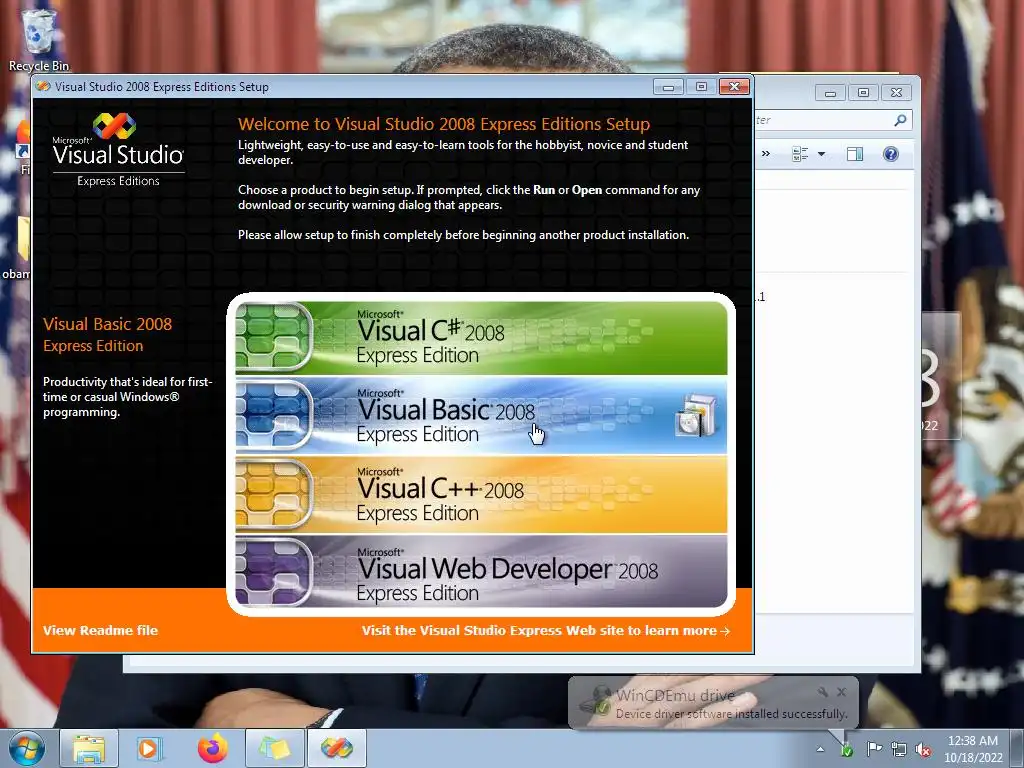Click the WinCDEmu drive notification text

coord(675,695)
